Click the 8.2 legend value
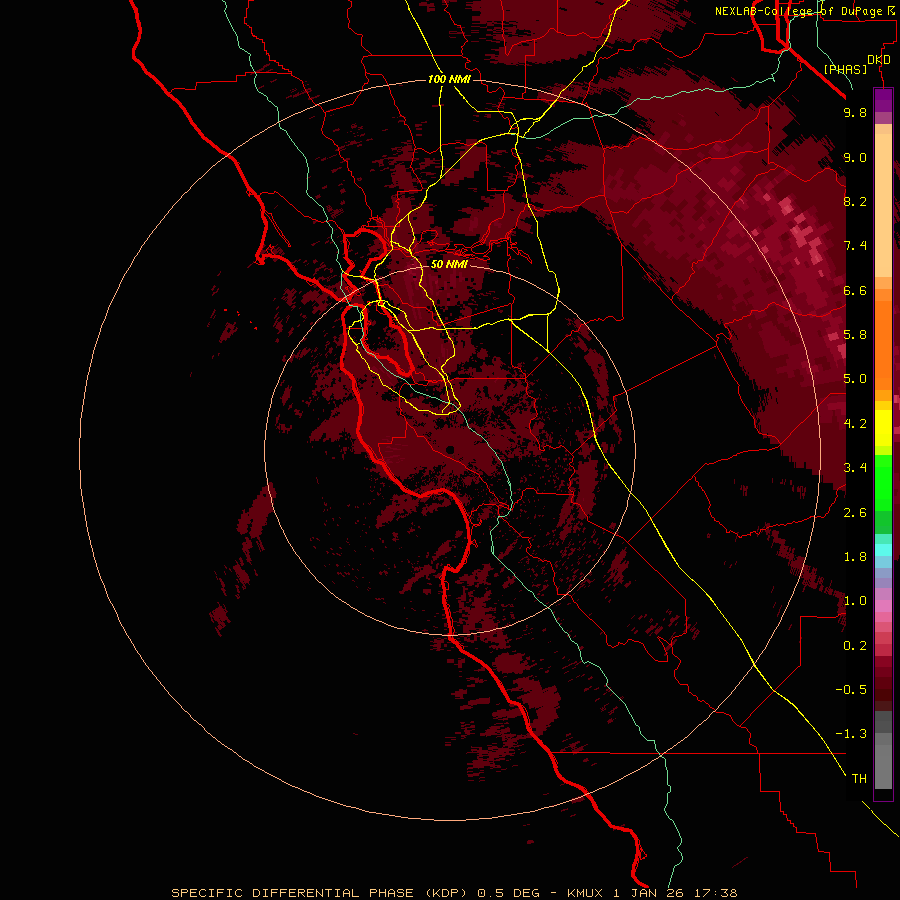Image resolution: width=900 pixels, height=900 pixels. click(x=855, y=201)
